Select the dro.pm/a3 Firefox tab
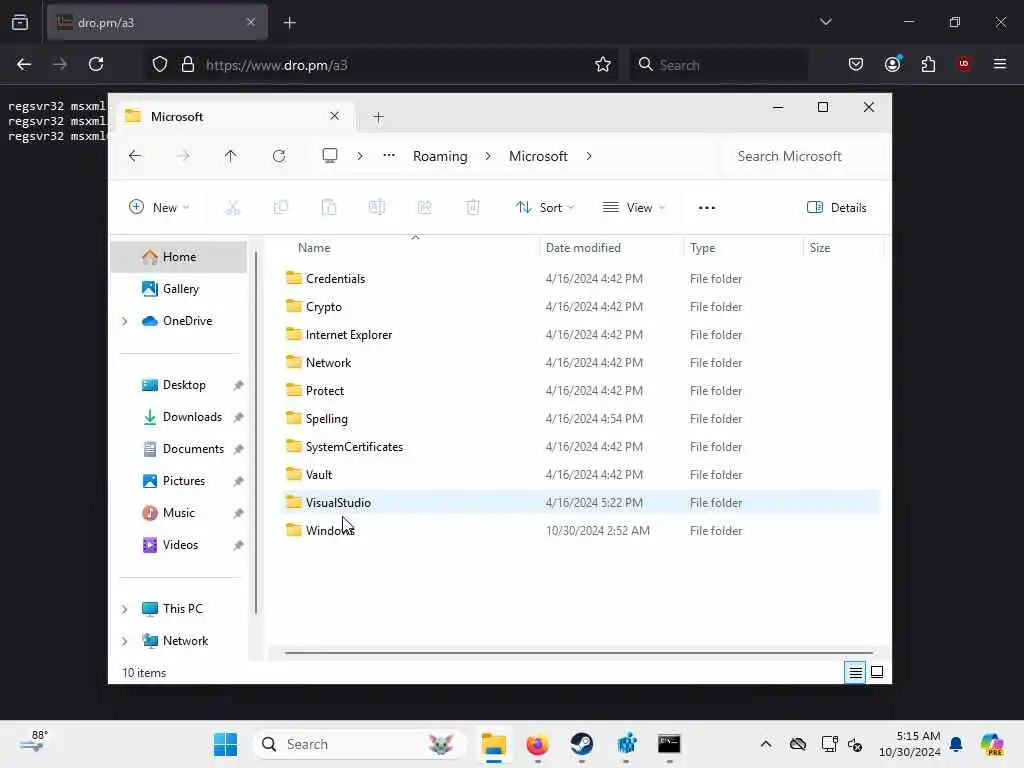The image size is (1024, 768). (157, 23)
